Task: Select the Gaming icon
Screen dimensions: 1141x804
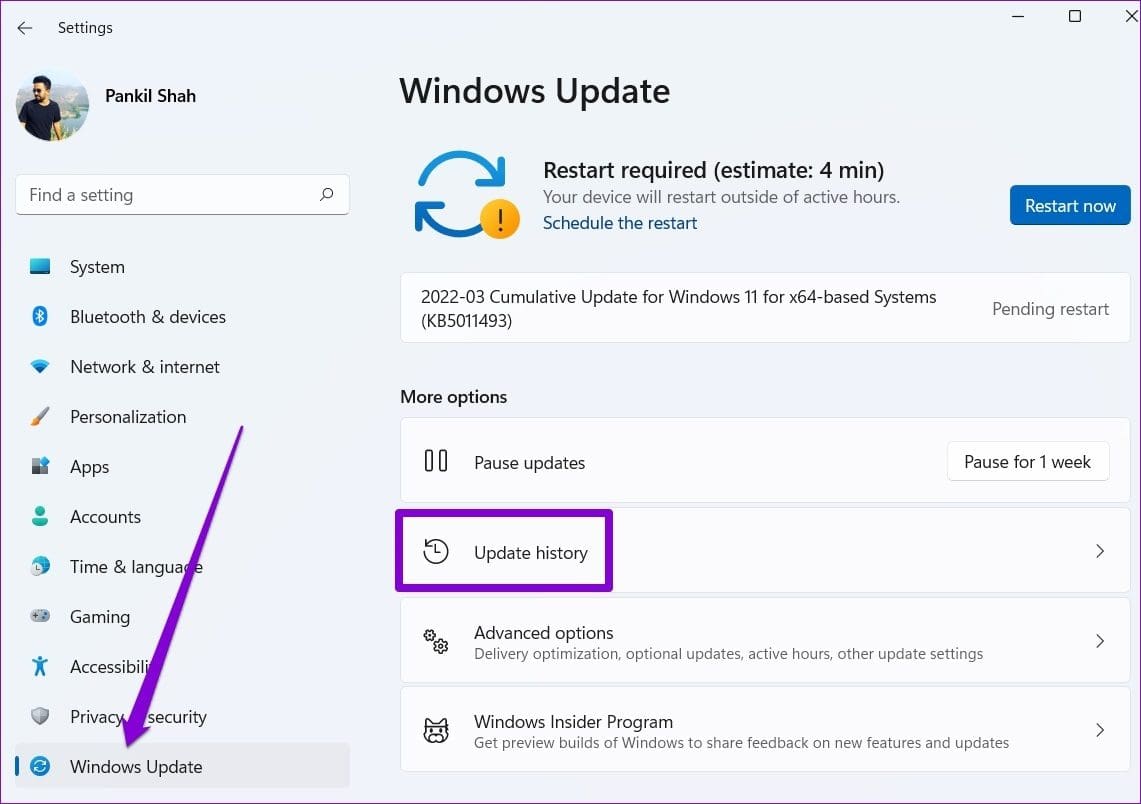Action: click(x=40, y=616)
